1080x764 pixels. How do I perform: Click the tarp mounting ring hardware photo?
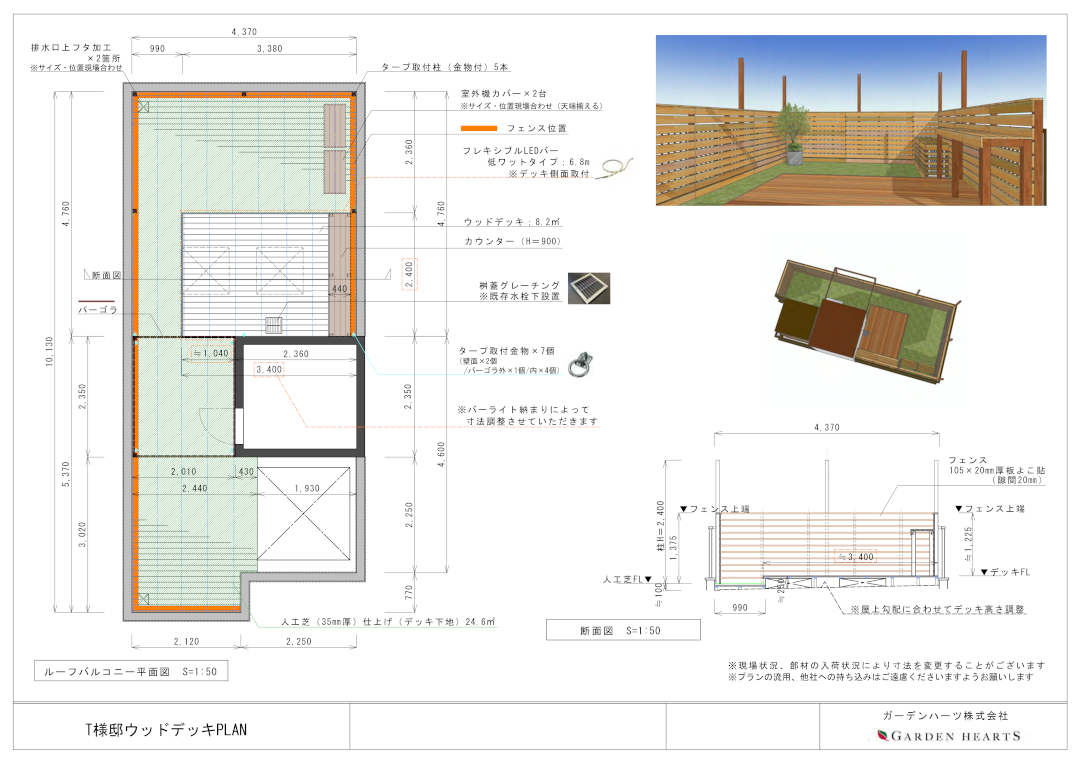pyautogui.click(x=581, y=362)
